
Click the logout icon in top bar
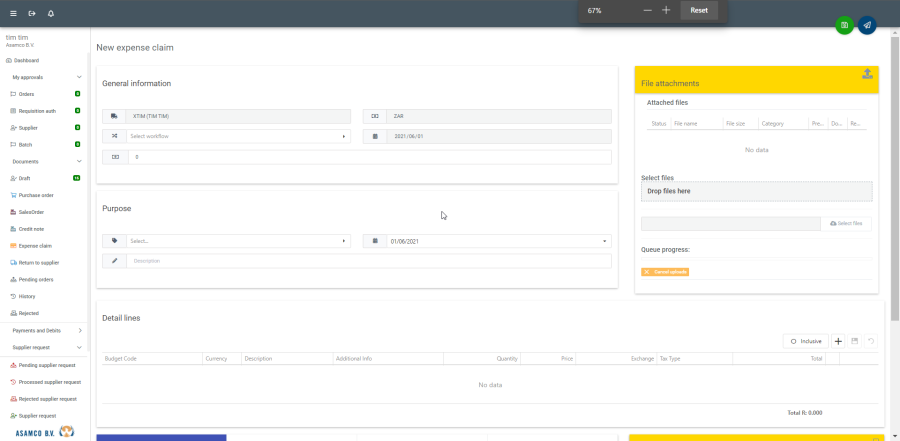[x=32, y=13]
